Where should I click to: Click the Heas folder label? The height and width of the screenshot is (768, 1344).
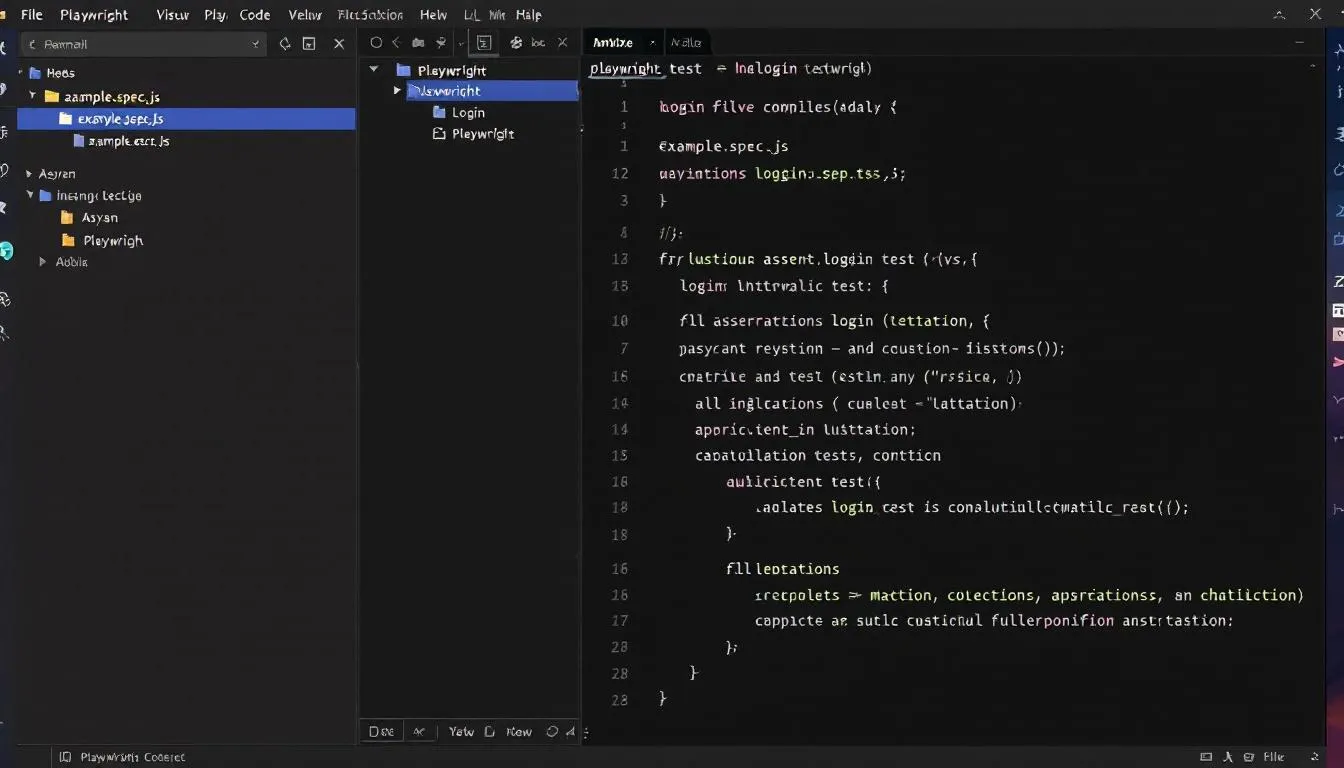point(60,73)
